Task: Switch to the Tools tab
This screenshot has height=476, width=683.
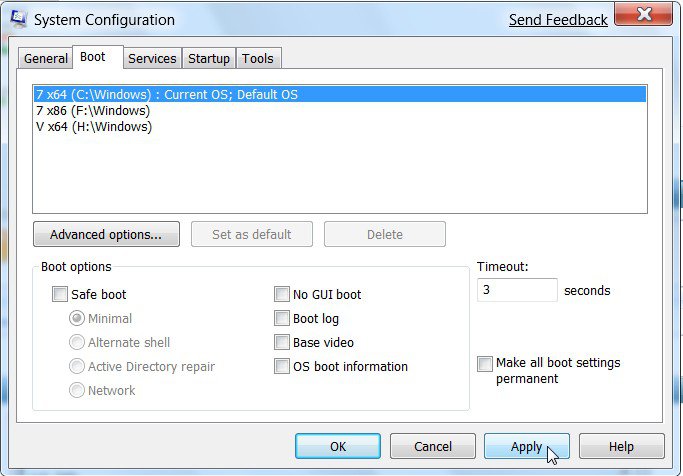Action: click(258, 58)
